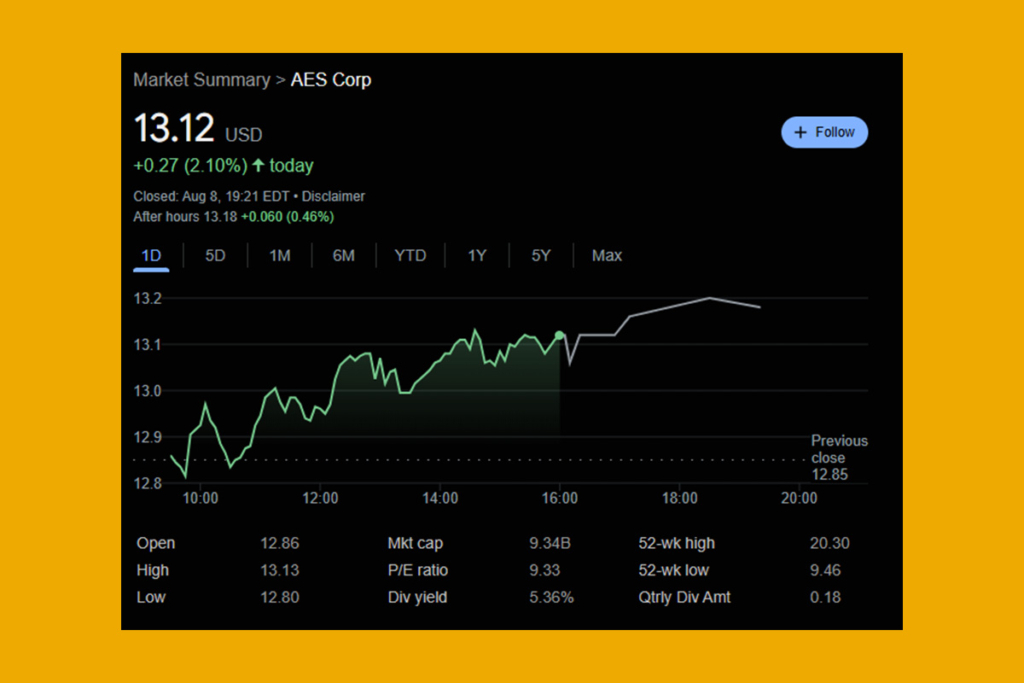Select the Max time range tab
The height and width of the screenshot is (683, 1024).
click(607, 255)
